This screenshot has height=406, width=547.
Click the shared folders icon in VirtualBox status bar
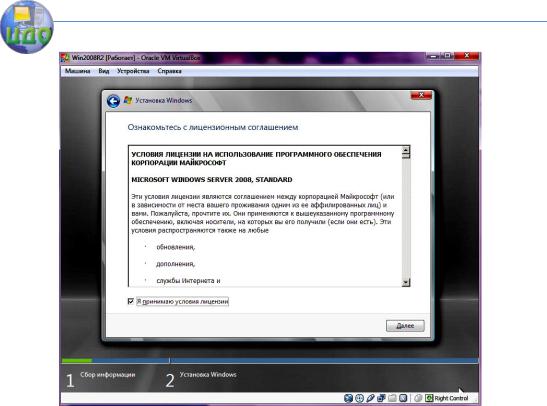(x=392, y=398)
